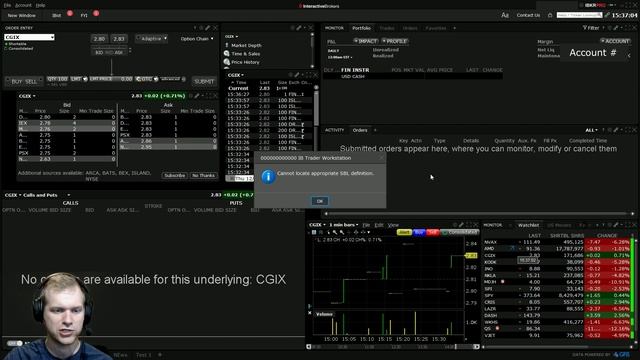Switch to the Portfolio tab
640x360 pixels.
pyautogui.click(x=361, y=28)
